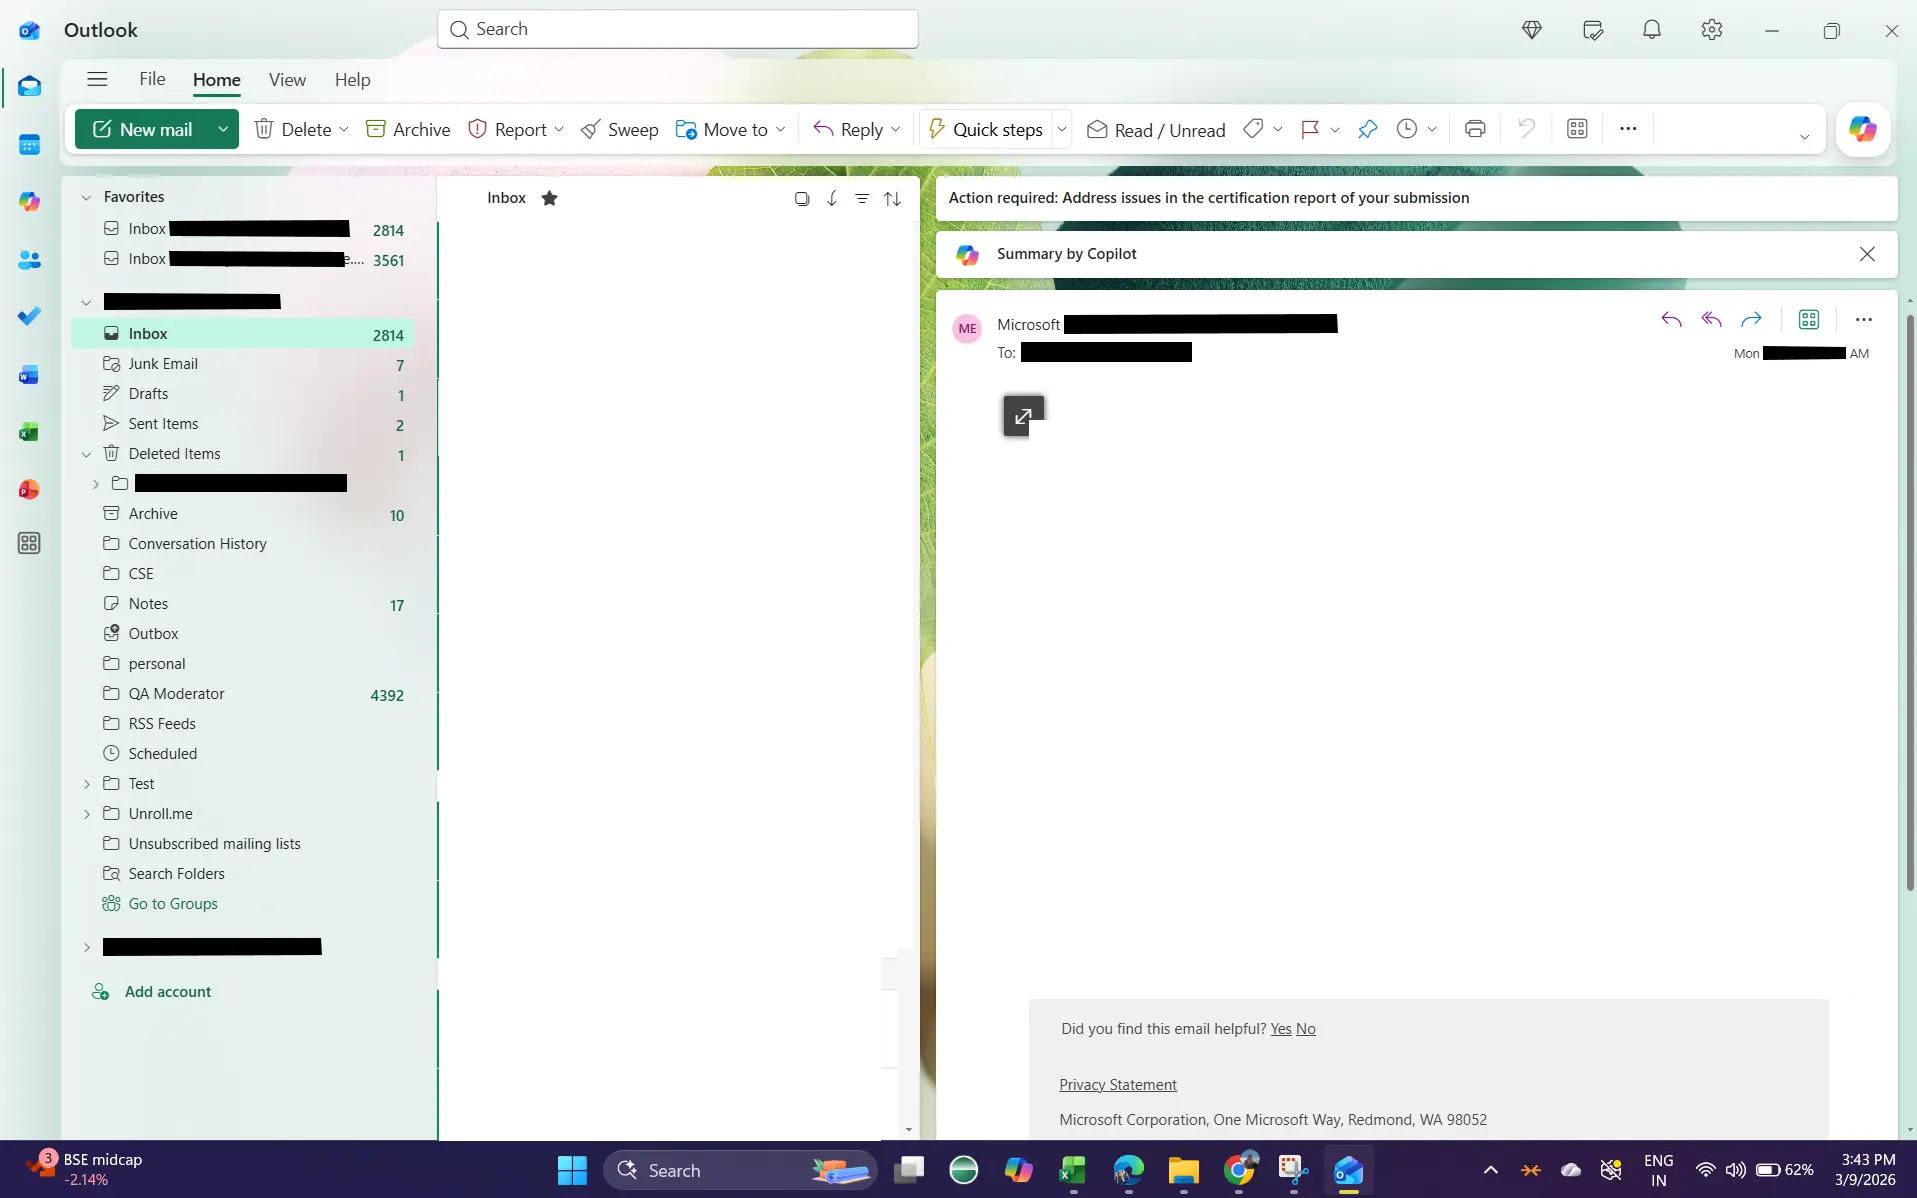Image resolution: width=1917 pixels, height=1198 pixels.
Task: Toggle select-all messages checkbox icon
Action: tap(801, 199)
